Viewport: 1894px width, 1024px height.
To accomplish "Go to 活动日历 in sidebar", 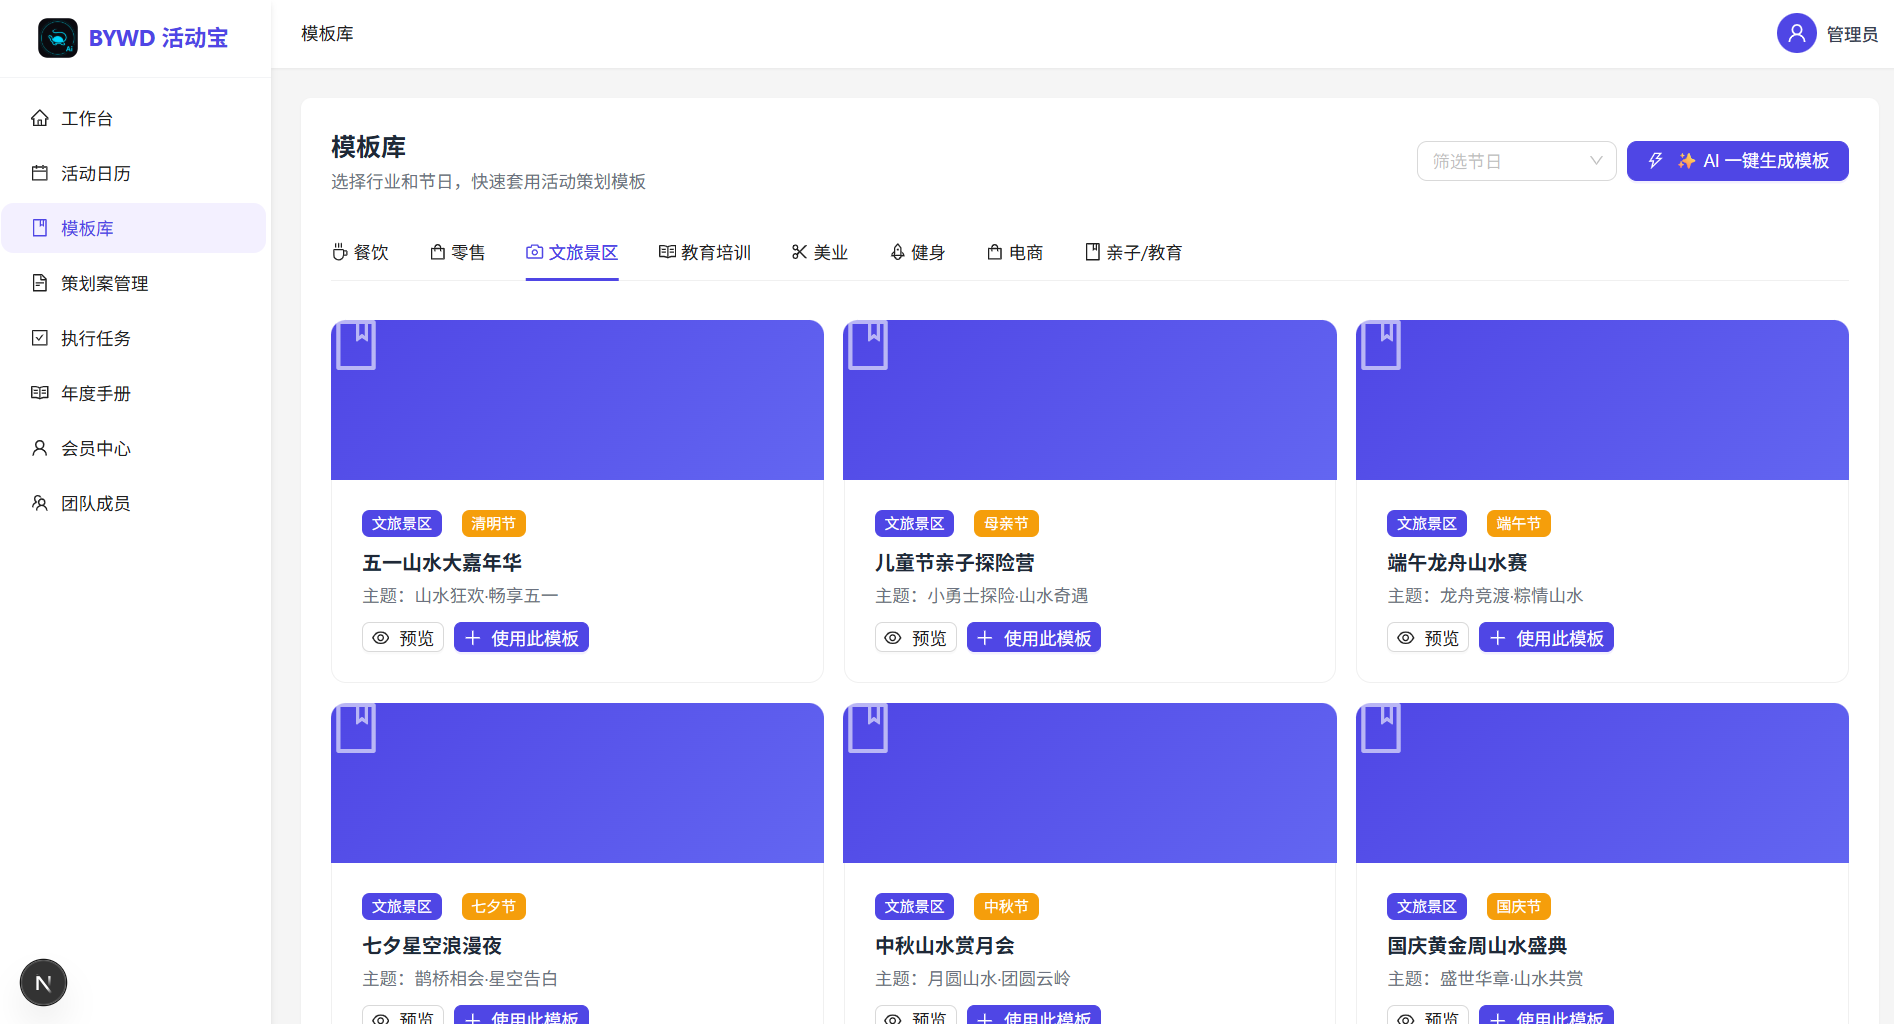I will [134, 173].
